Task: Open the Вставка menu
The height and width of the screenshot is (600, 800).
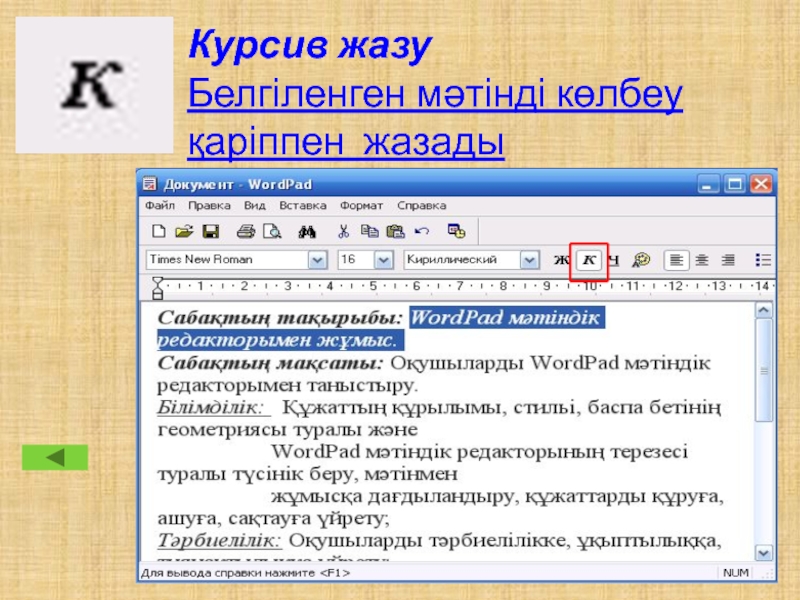Action: (303, 206)
